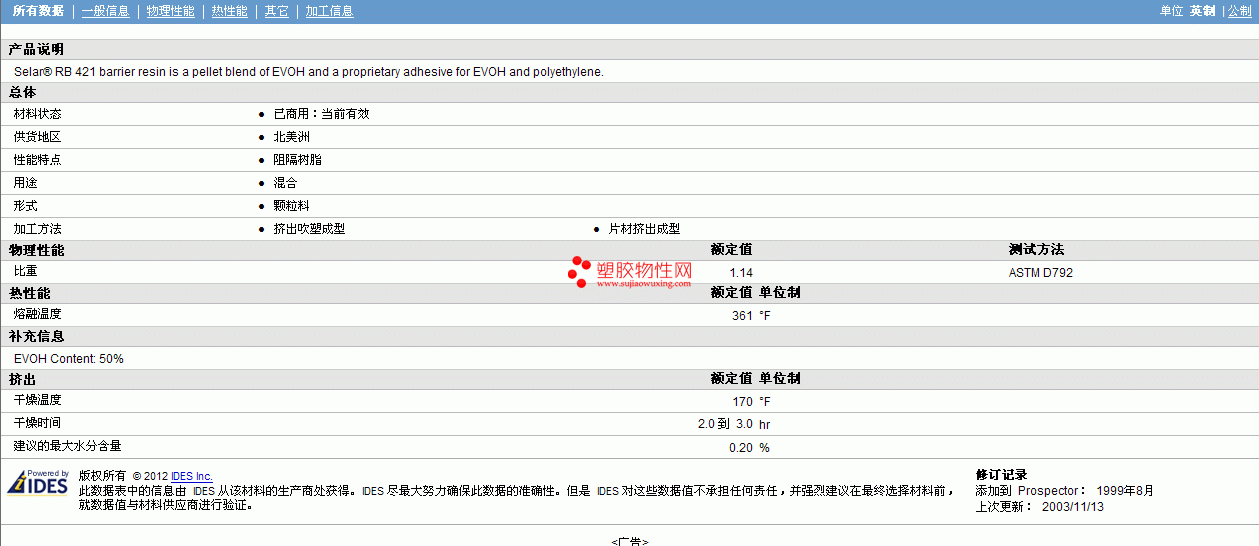Click the 供货地区 row label

pos(37,137)
